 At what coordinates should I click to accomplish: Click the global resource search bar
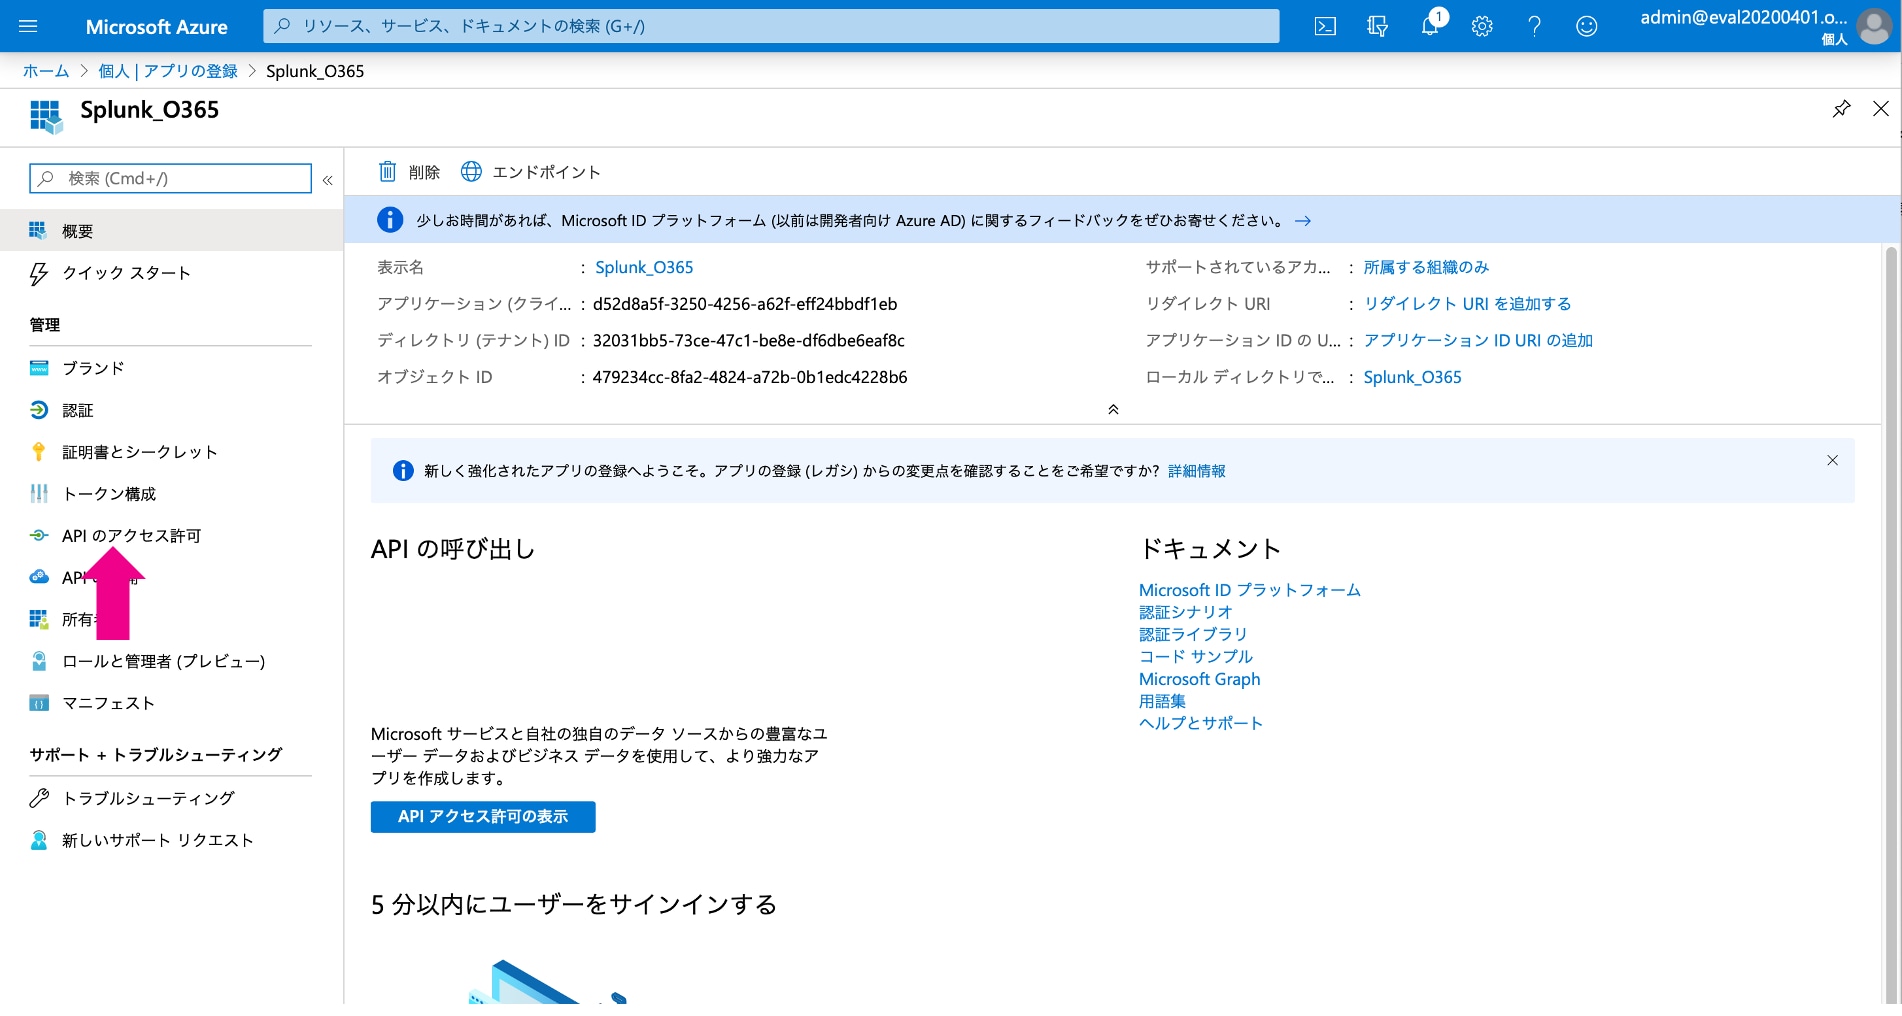[x=771, y=26]
